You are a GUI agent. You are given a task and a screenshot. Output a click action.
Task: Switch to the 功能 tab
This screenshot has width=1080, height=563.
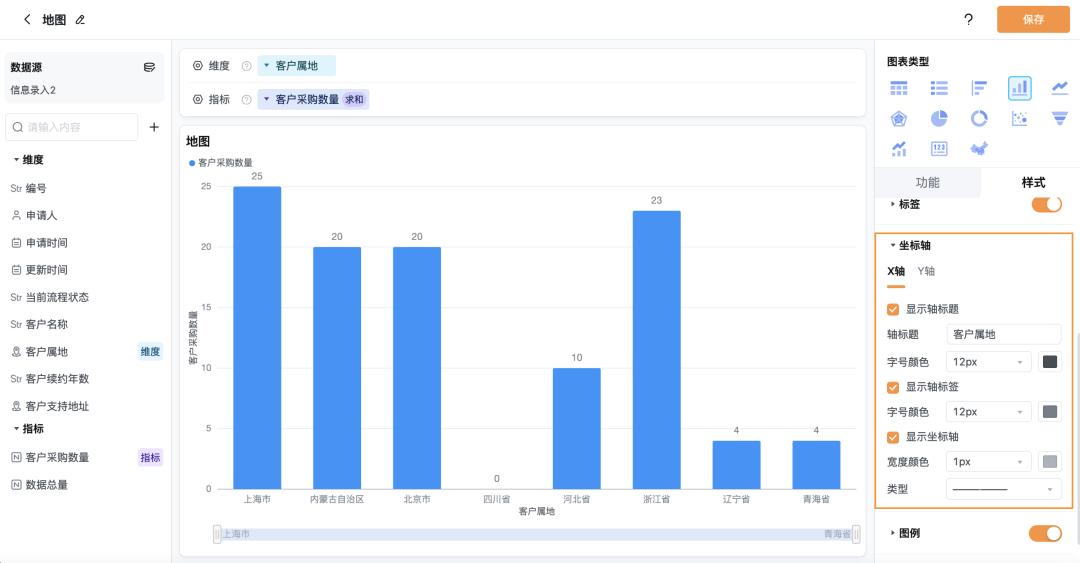[927, 183]
